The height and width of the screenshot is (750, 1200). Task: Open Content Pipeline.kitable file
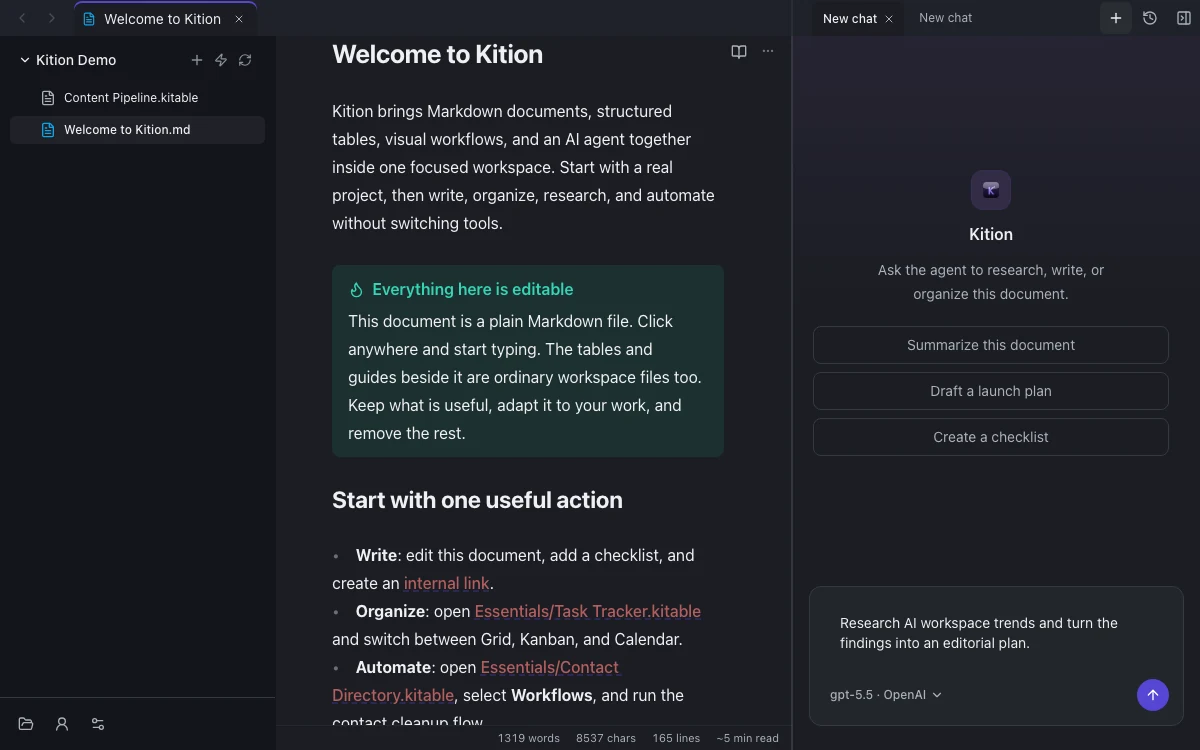coord(137,98)
